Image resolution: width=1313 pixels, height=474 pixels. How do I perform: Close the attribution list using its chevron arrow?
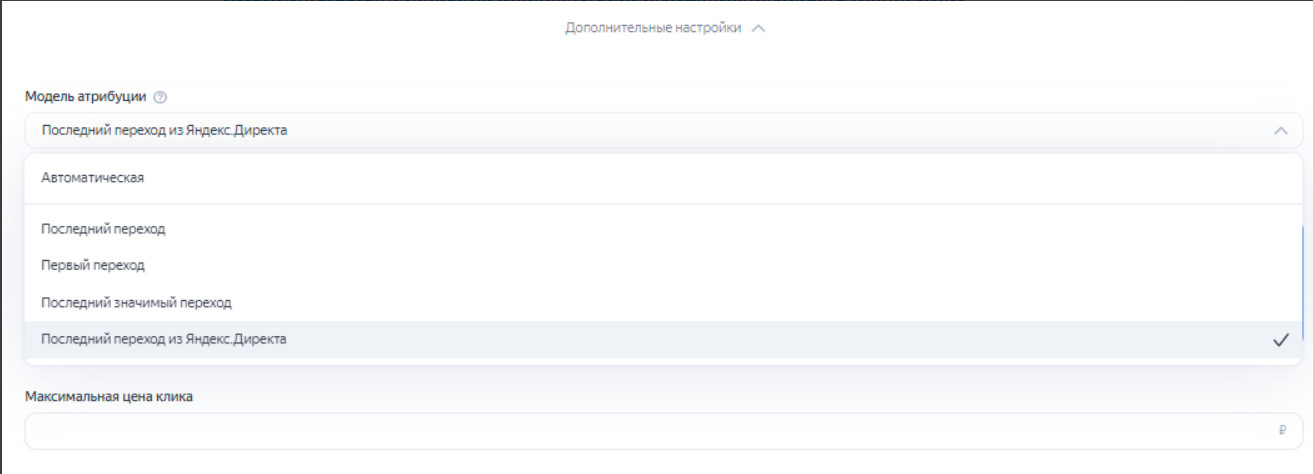pyautogui.click(x=1281, y=131)
